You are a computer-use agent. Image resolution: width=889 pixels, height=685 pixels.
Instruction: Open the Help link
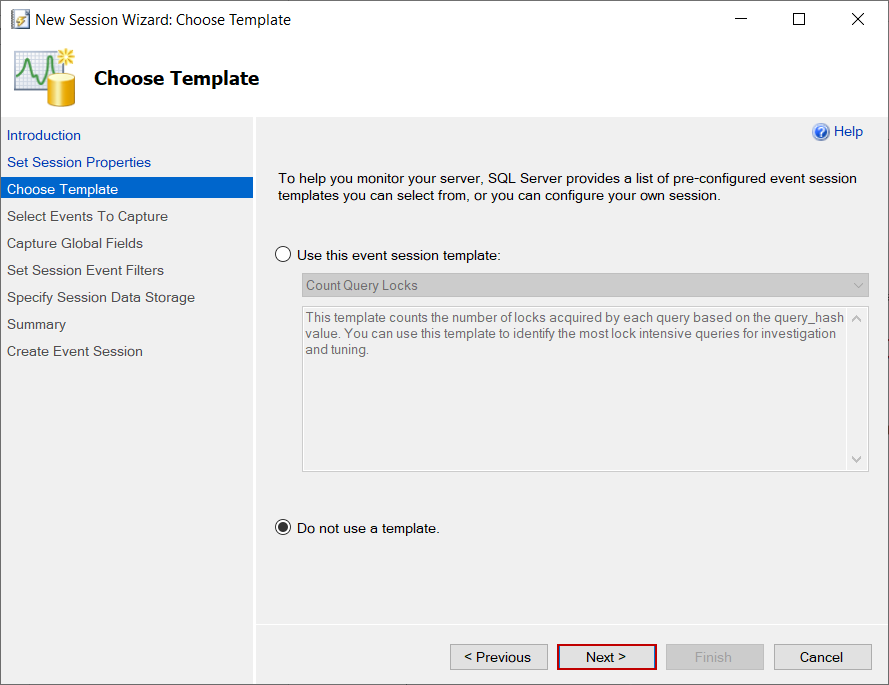point(848,132)
